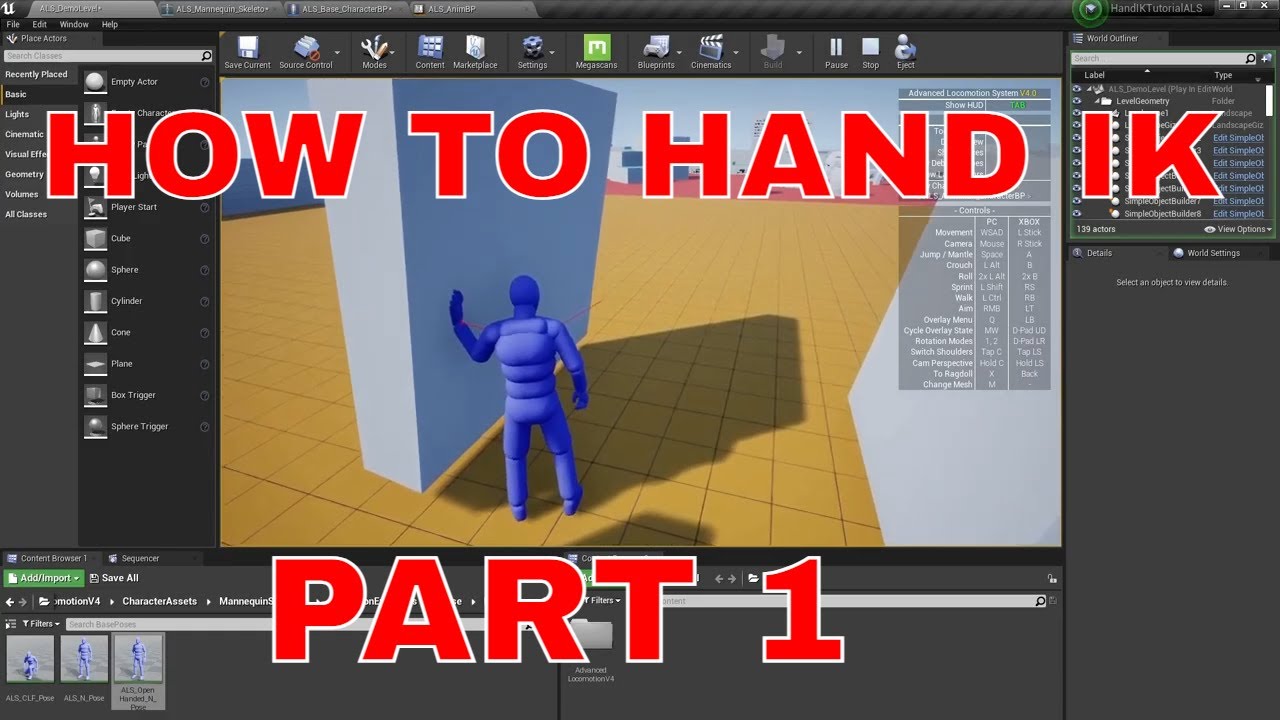Collapse the LevelGeometry folder tree

pos(1096,101)
